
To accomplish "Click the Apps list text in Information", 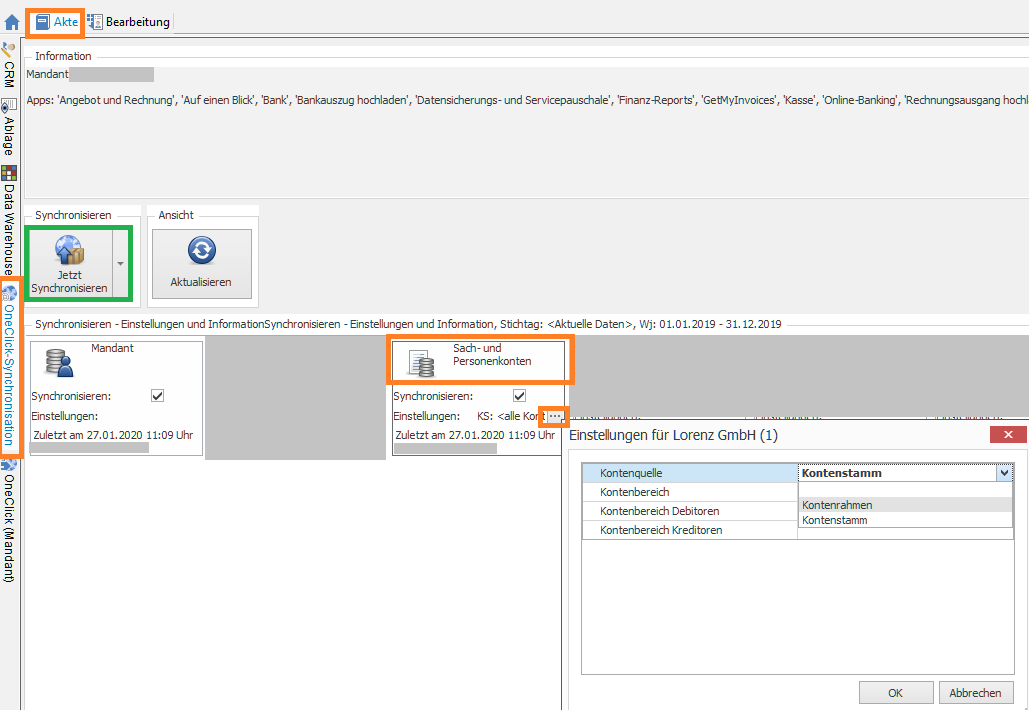I will pyautogui.click(x=527, y=100).
